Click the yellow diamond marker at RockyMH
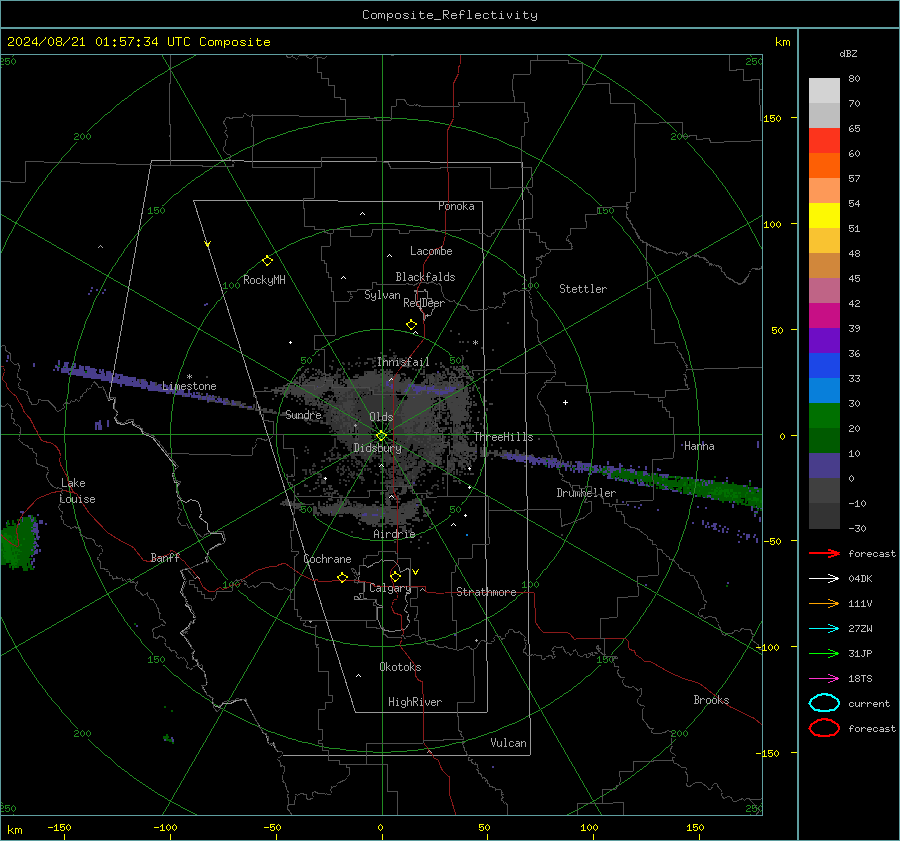Viewport: 900px width, 841px height. pyautogui.click(x=267, y=261)
